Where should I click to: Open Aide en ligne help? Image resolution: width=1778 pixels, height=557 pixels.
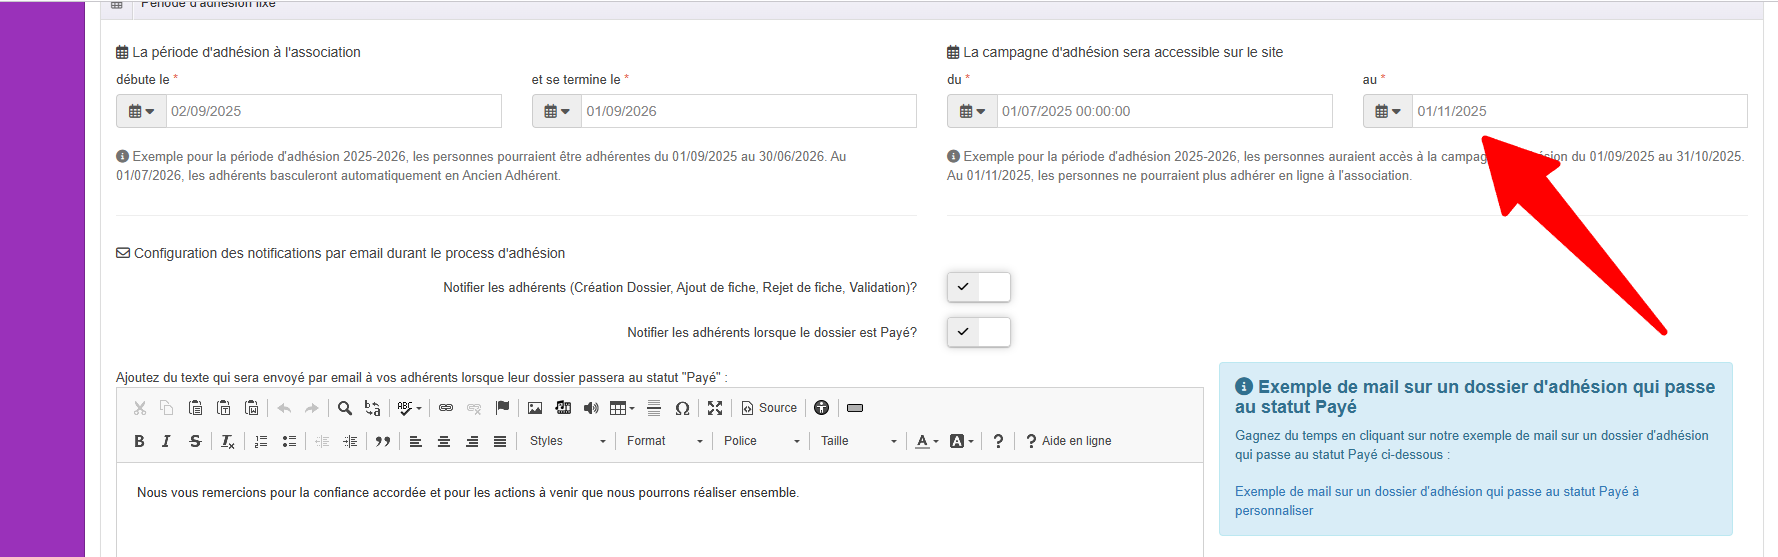pos(1068,441)
